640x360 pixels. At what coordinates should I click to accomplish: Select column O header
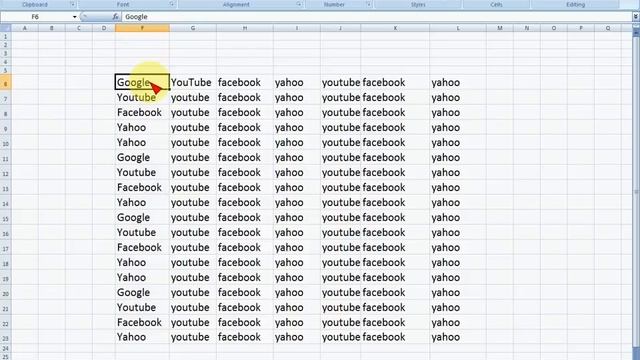pyautogui.click(x=554, y=28)
